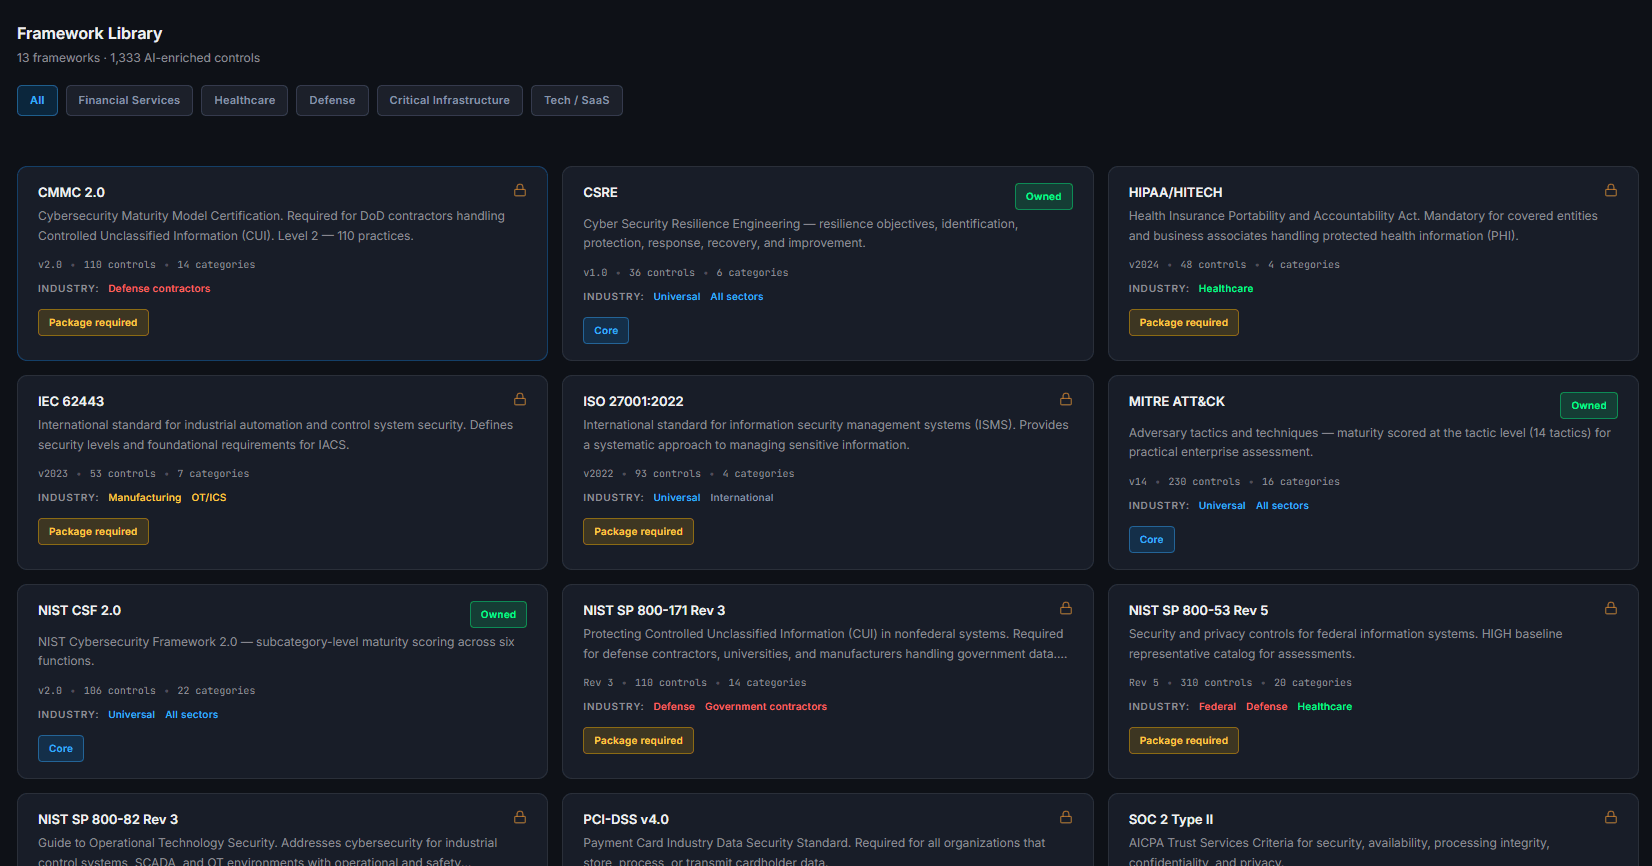Click '106 controls' on NIST CSF 2.0 card
Viewport: 1652px width, 866px height.
(120, 690)
